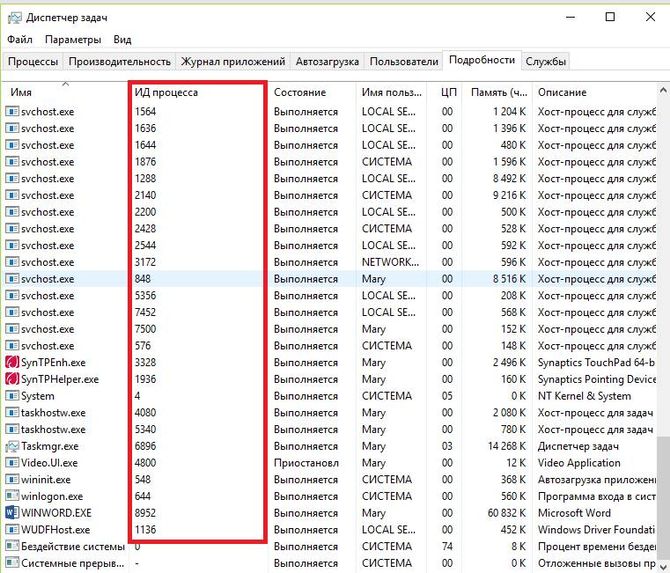The width and height of the screenshot is (670, 573).
Task: Click icon of taskhostw.exe PID 5340
Action: [x=12, y=429]
